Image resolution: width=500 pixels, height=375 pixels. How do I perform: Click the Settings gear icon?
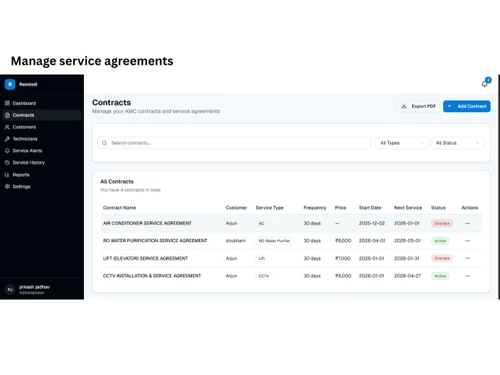click(7, 186)
